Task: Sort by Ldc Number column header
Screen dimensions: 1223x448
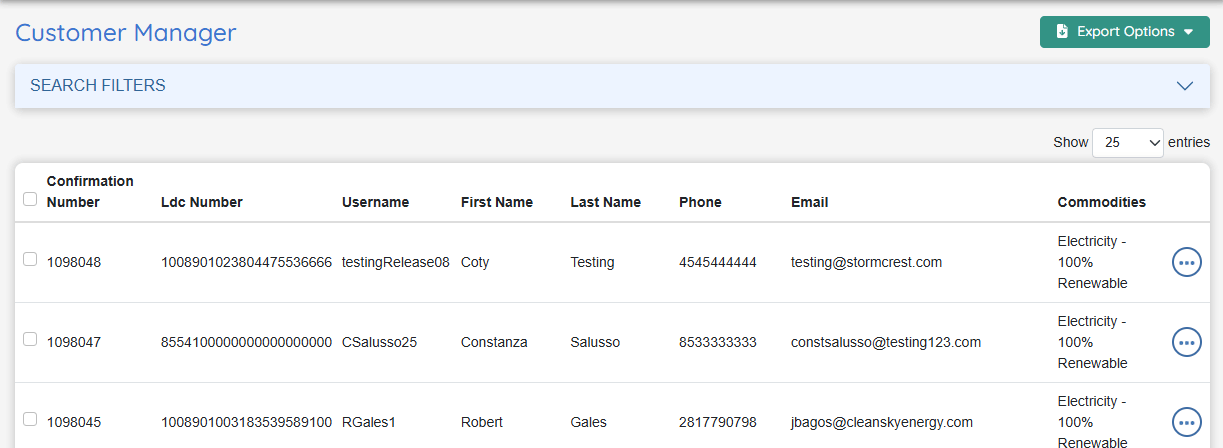Action: point(202,202)
